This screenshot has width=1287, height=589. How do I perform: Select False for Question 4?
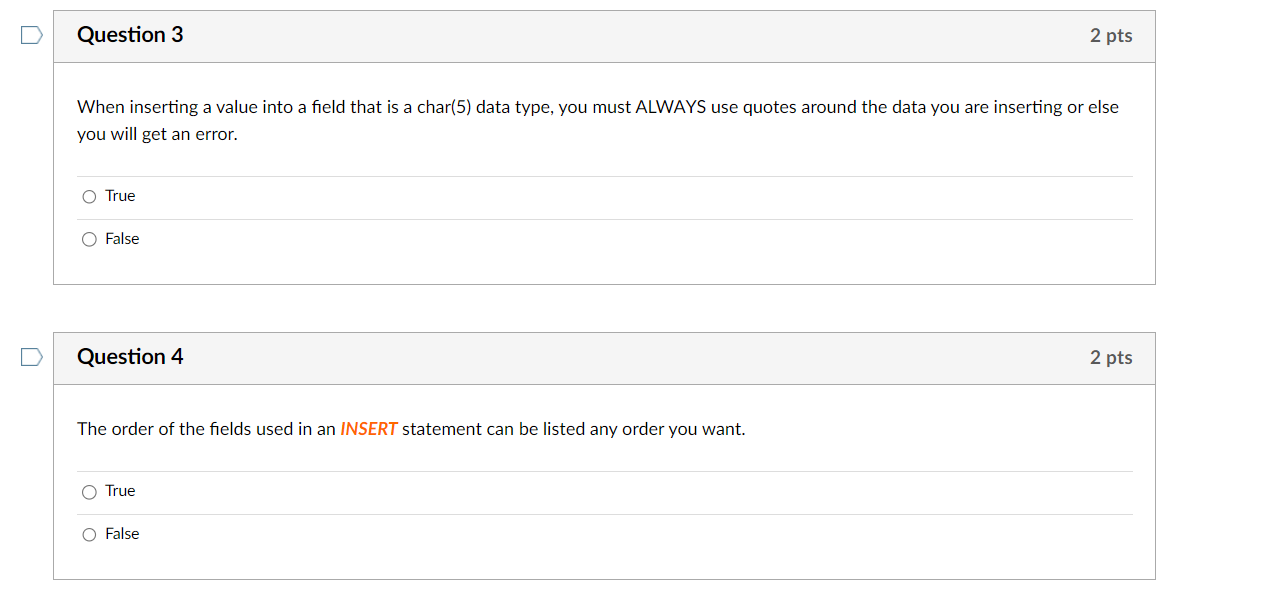tap(89, 534)
